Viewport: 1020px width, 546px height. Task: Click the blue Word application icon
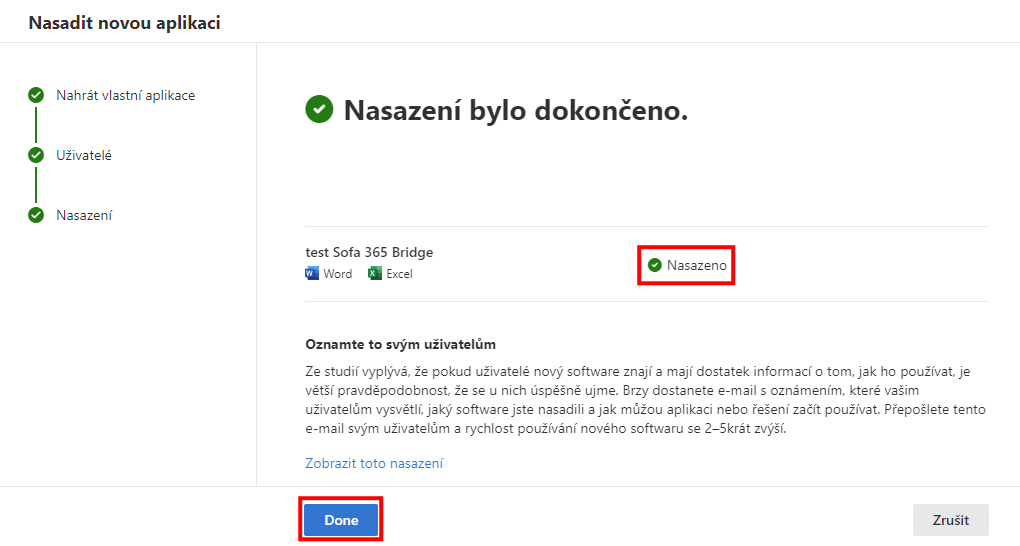pos(312,273)
